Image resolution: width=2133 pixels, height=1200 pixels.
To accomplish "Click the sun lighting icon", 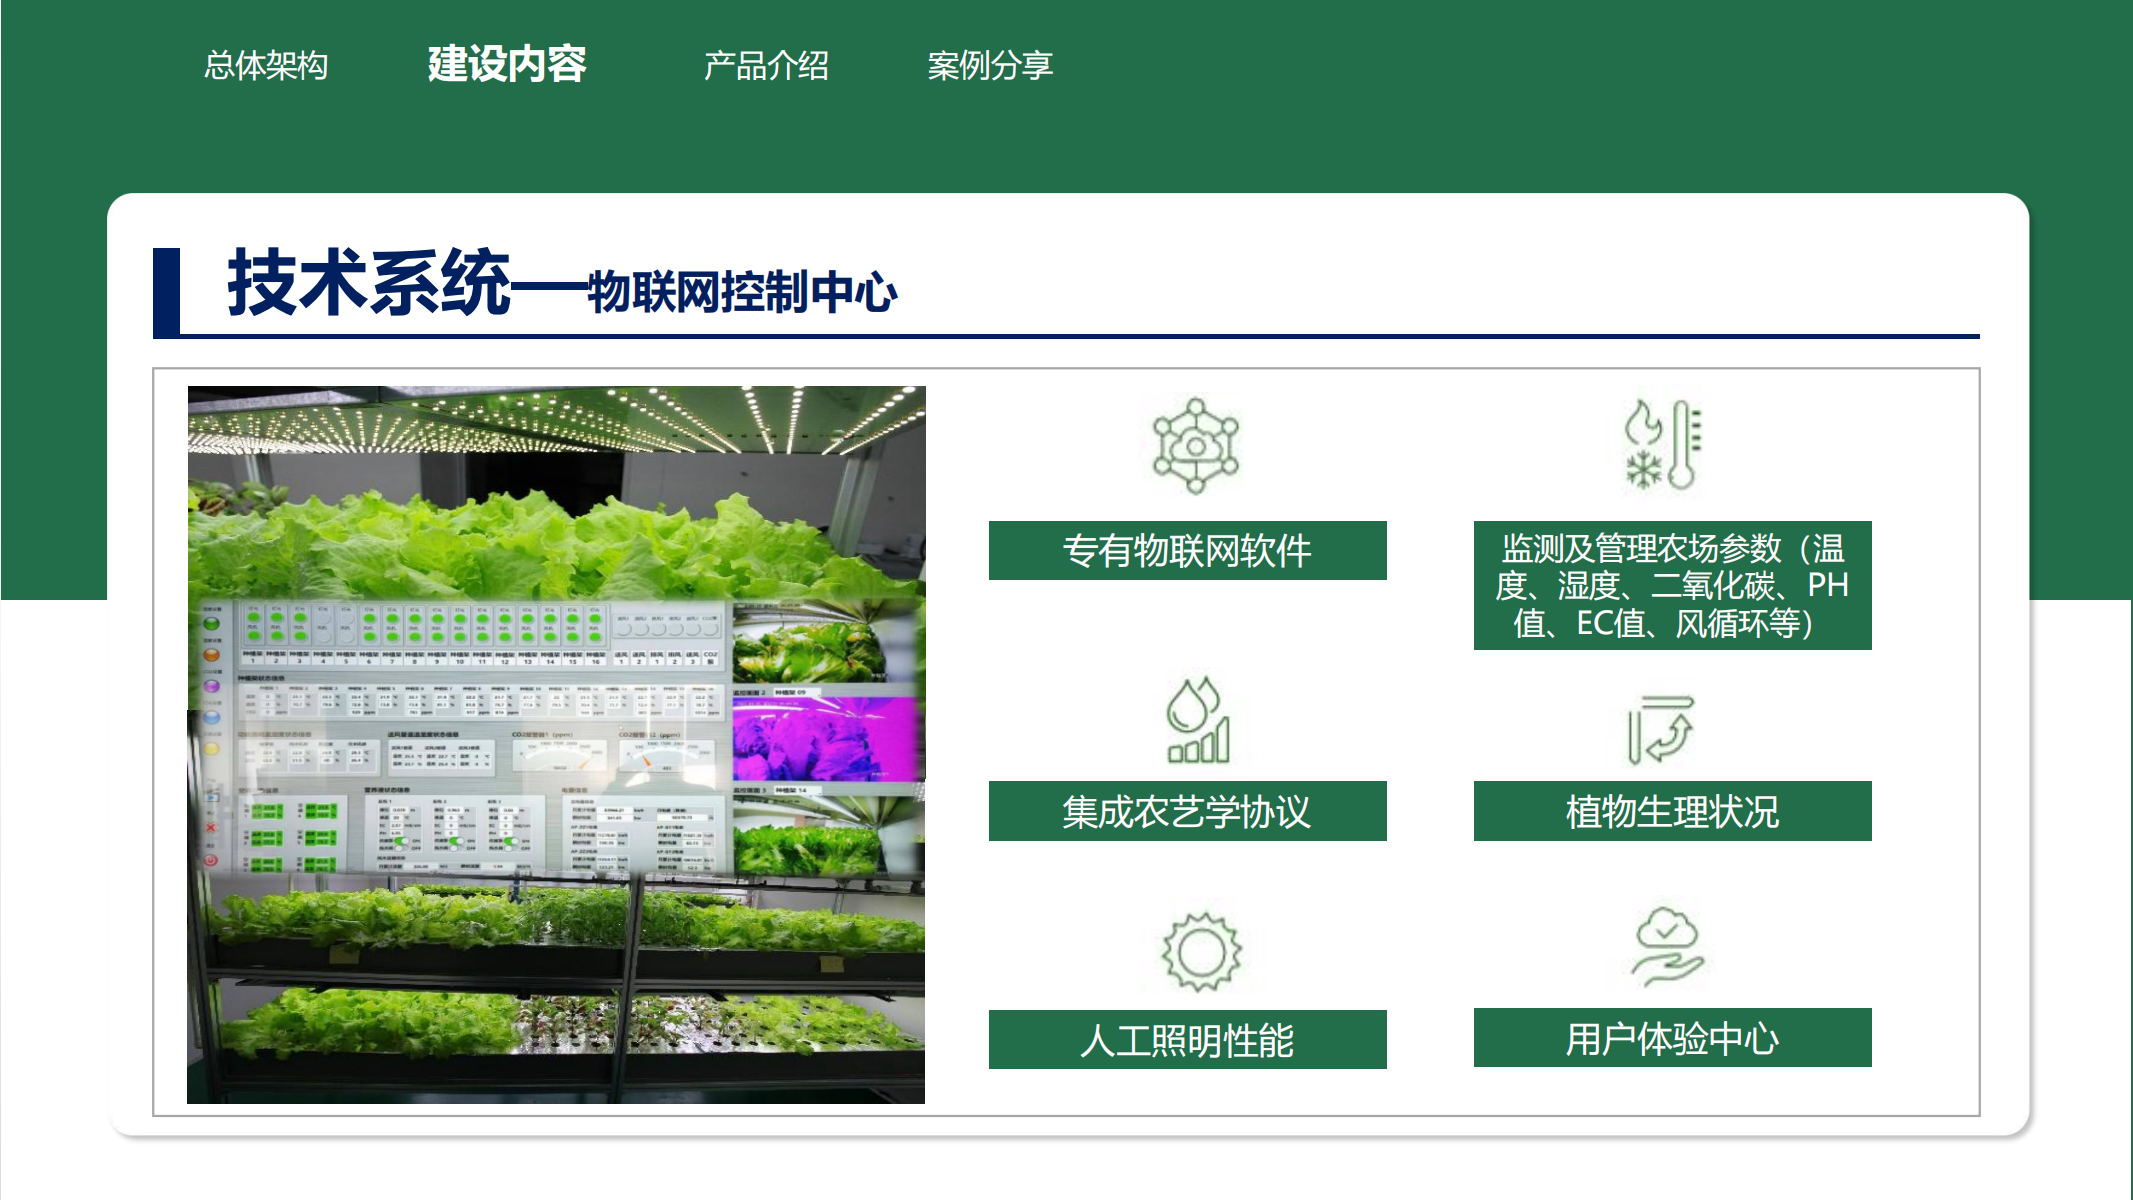I will [1201, 952].
